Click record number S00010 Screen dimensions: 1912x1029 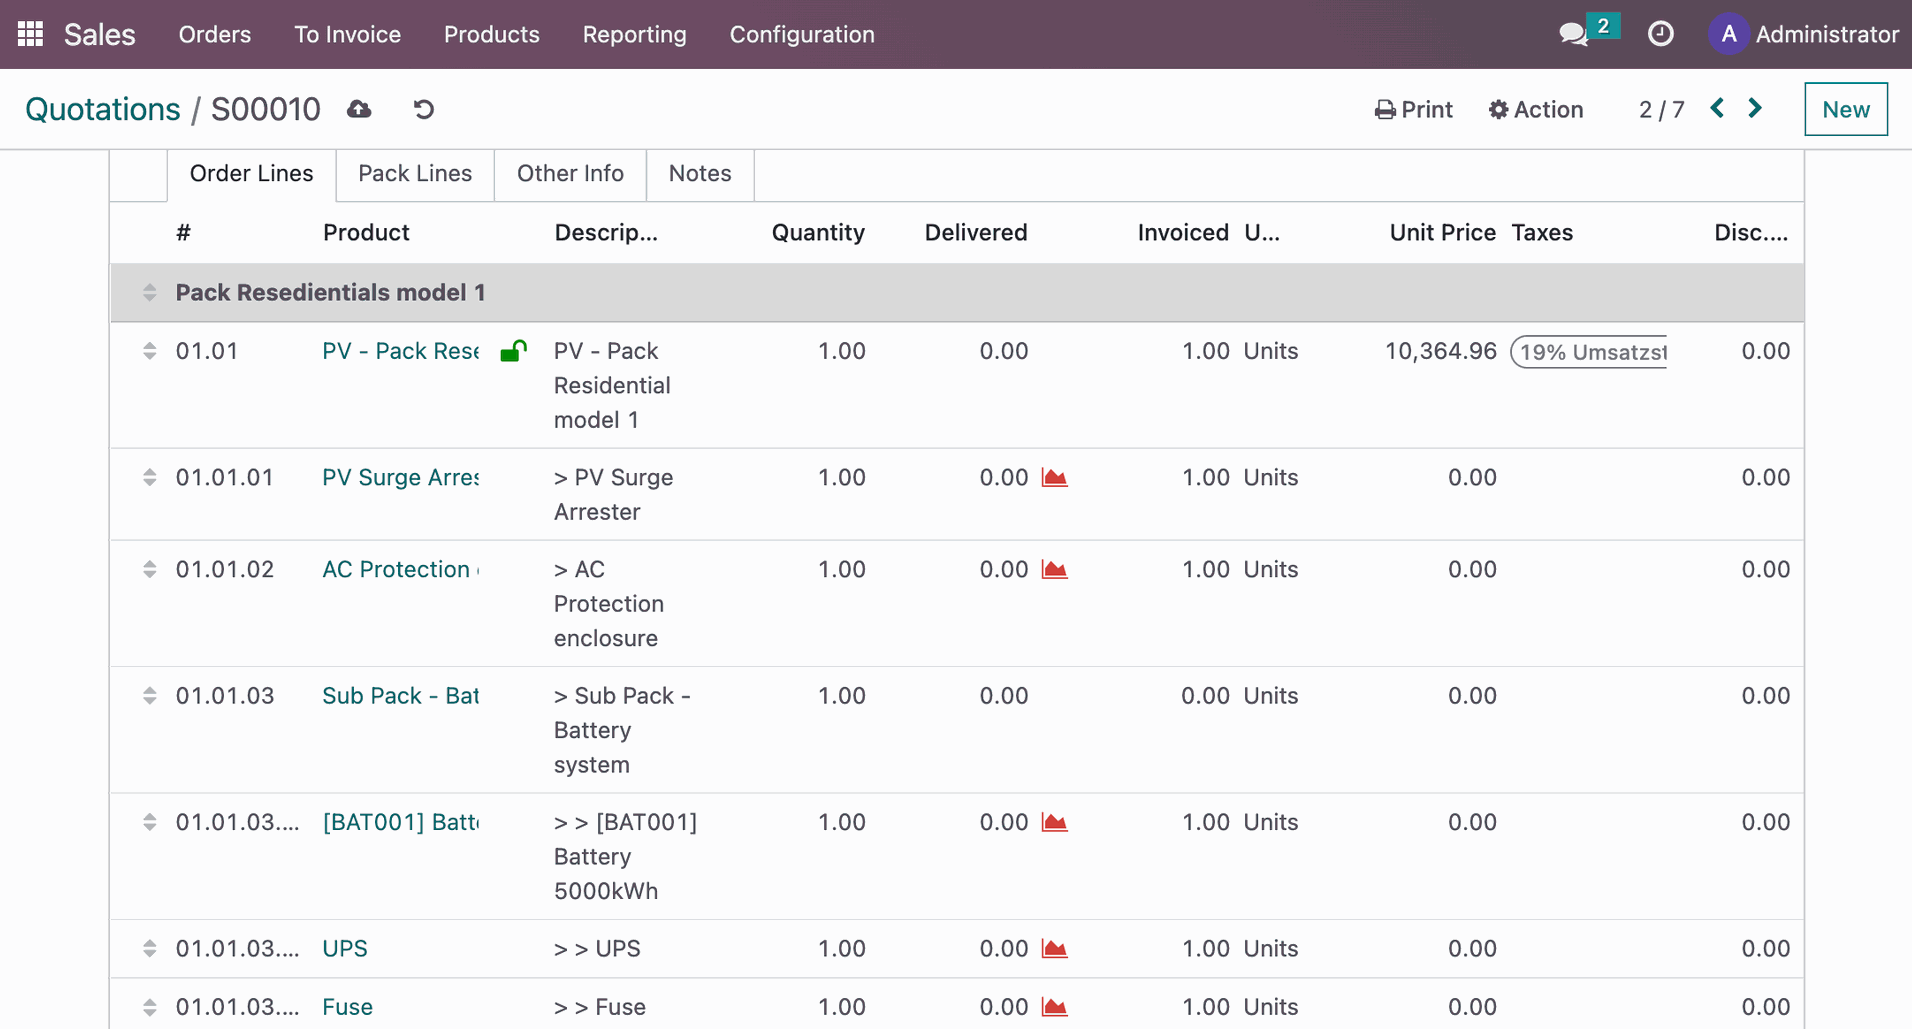point(266,109)
